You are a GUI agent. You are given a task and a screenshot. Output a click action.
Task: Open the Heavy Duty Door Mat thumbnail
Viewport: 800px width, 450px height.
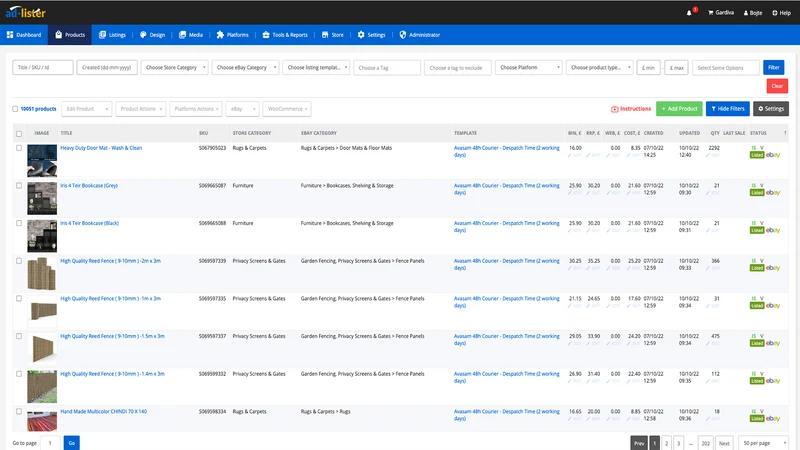tap(42, 161)
